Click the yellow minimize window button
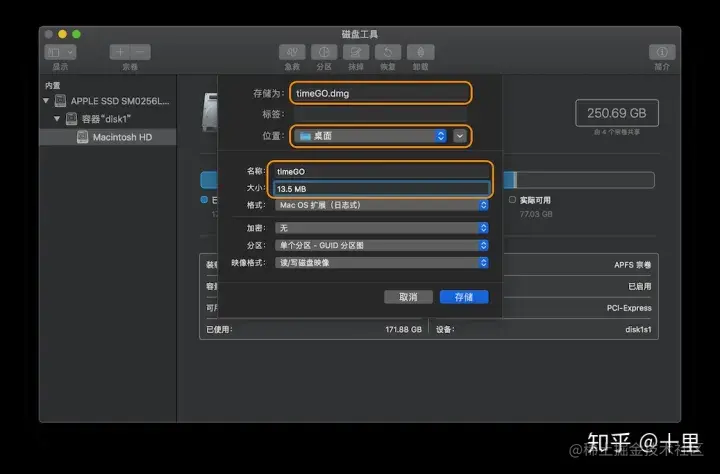 pyautogui.click(x=62, y=34)
